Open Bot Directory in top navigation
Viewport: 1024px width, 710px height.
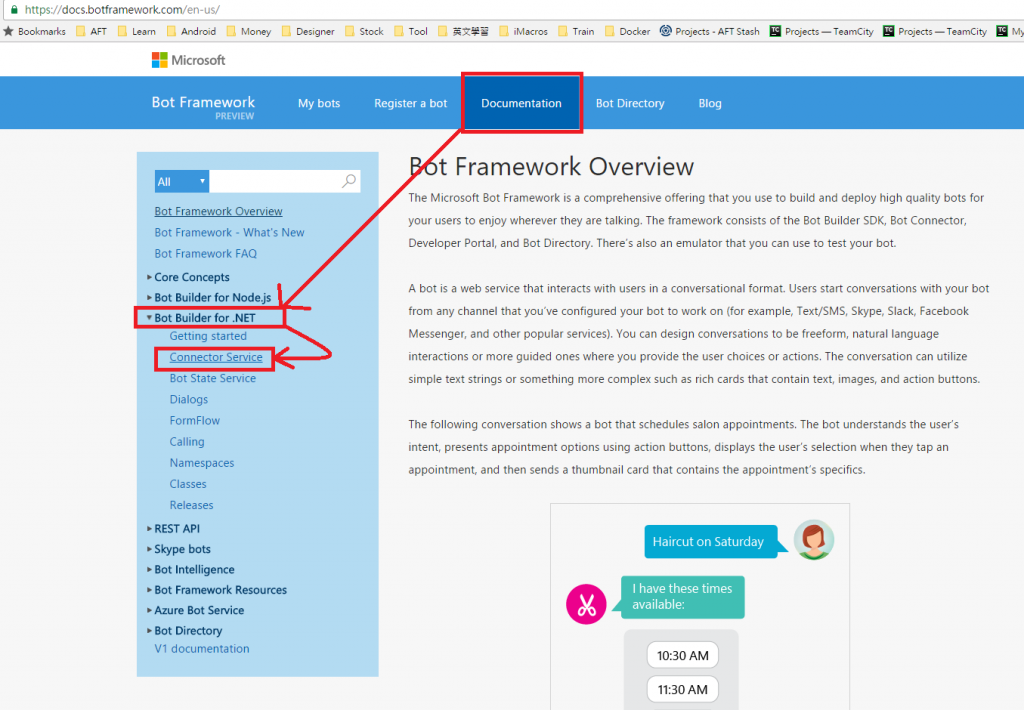click(630, 103)
